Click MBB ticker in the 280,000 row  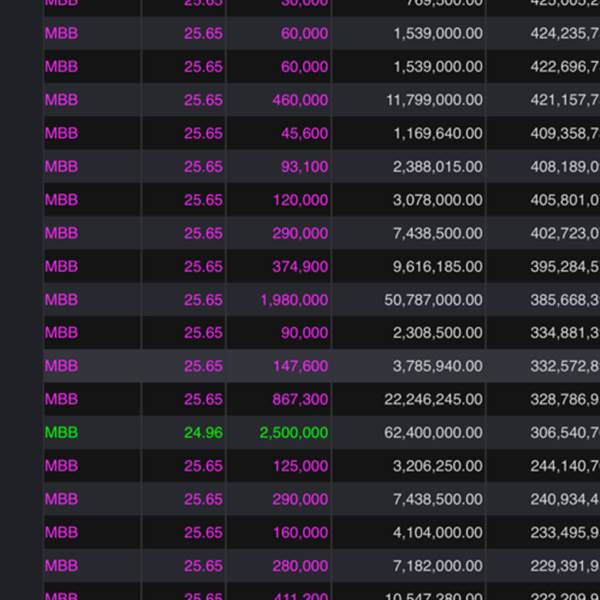(61, 566)
